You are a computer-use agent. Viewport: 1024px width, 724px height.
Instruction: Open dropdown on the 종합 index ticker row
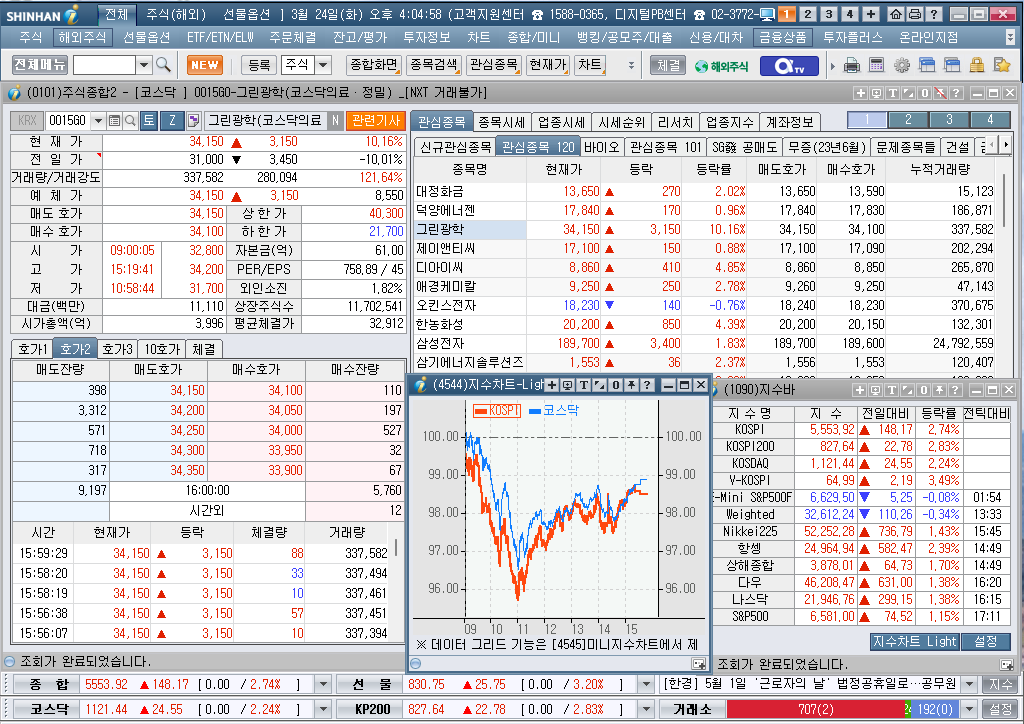click(323, 684)
